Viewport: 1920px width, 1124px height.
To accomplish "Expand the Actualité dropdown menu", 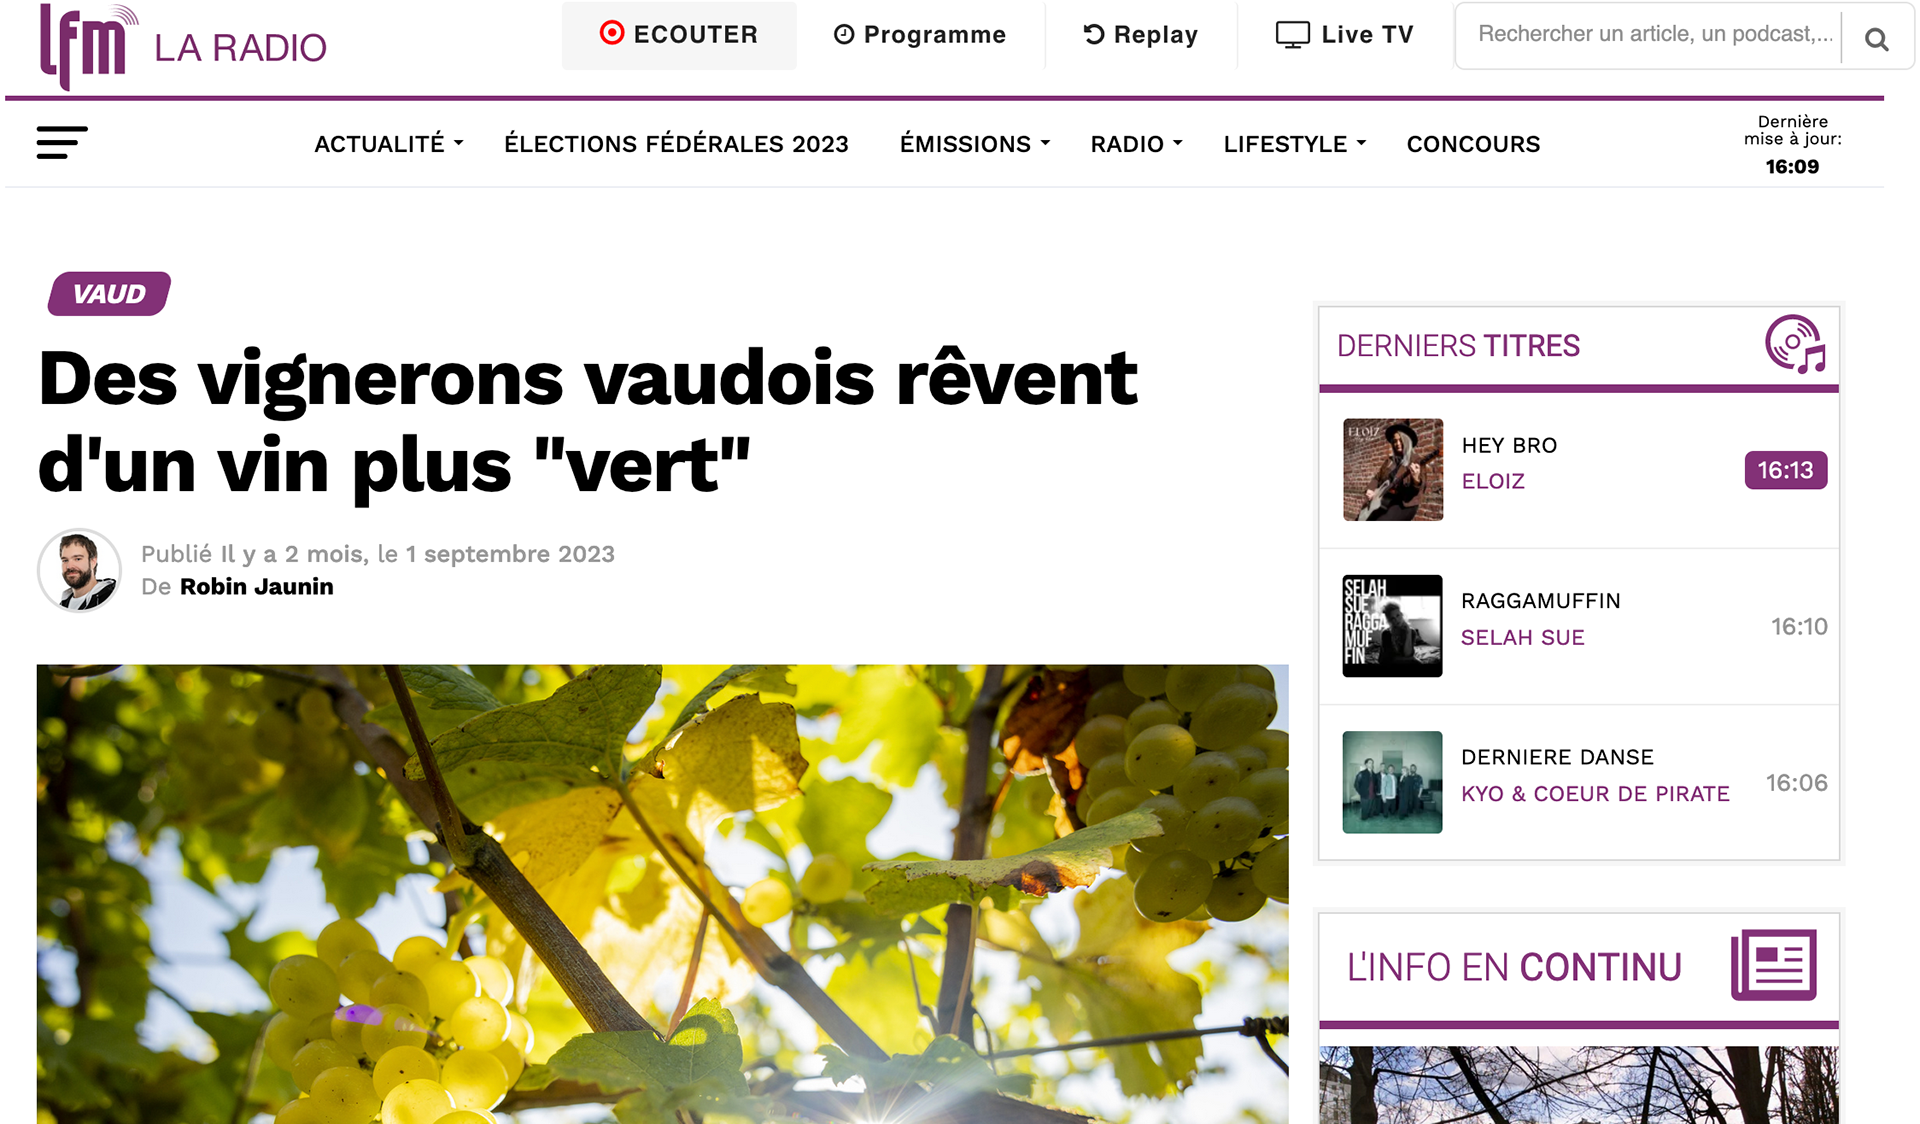I will pos(389,144).
